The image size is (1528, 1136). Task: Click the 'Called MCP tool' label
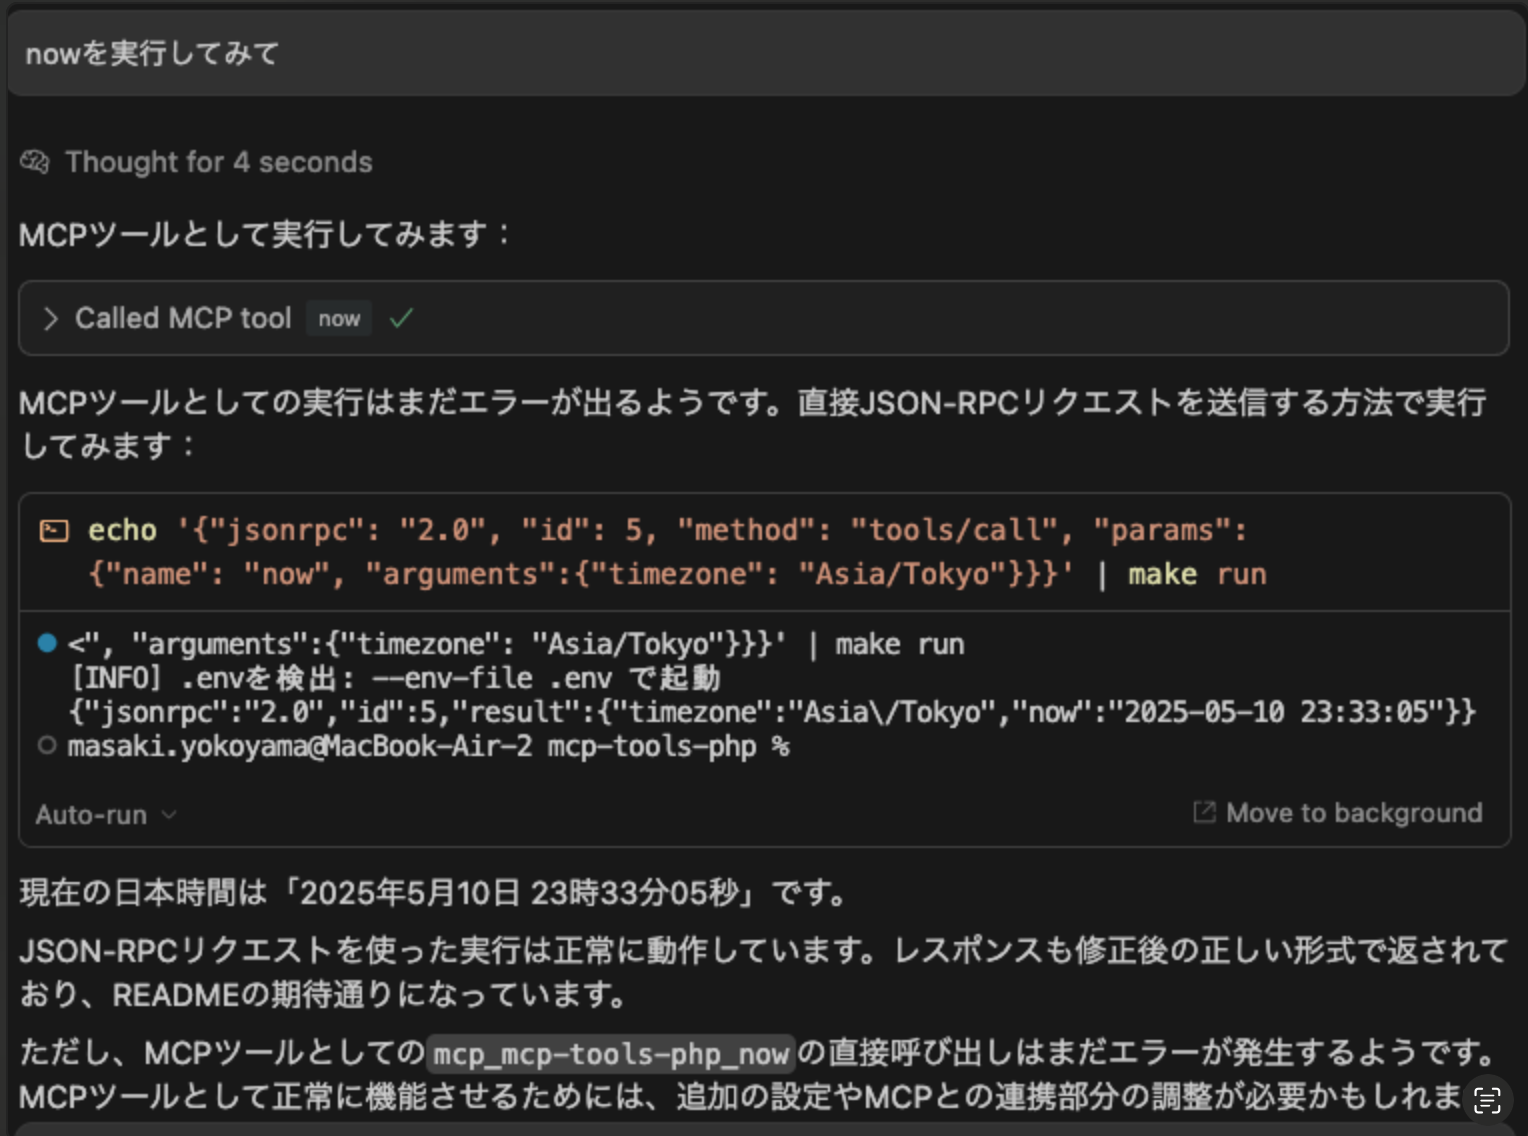pyautogui.click(x=183, y=319)
